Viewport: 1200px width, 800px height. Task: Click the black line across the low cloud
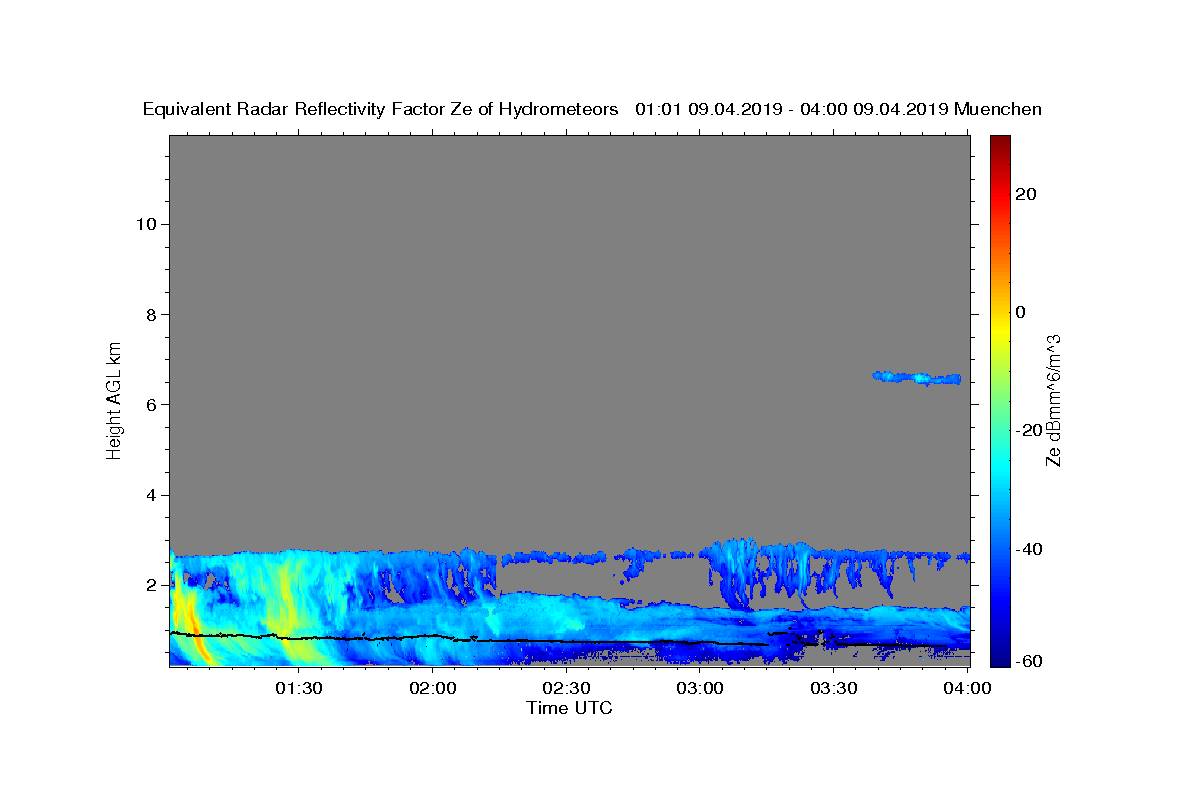pos(570,640)
